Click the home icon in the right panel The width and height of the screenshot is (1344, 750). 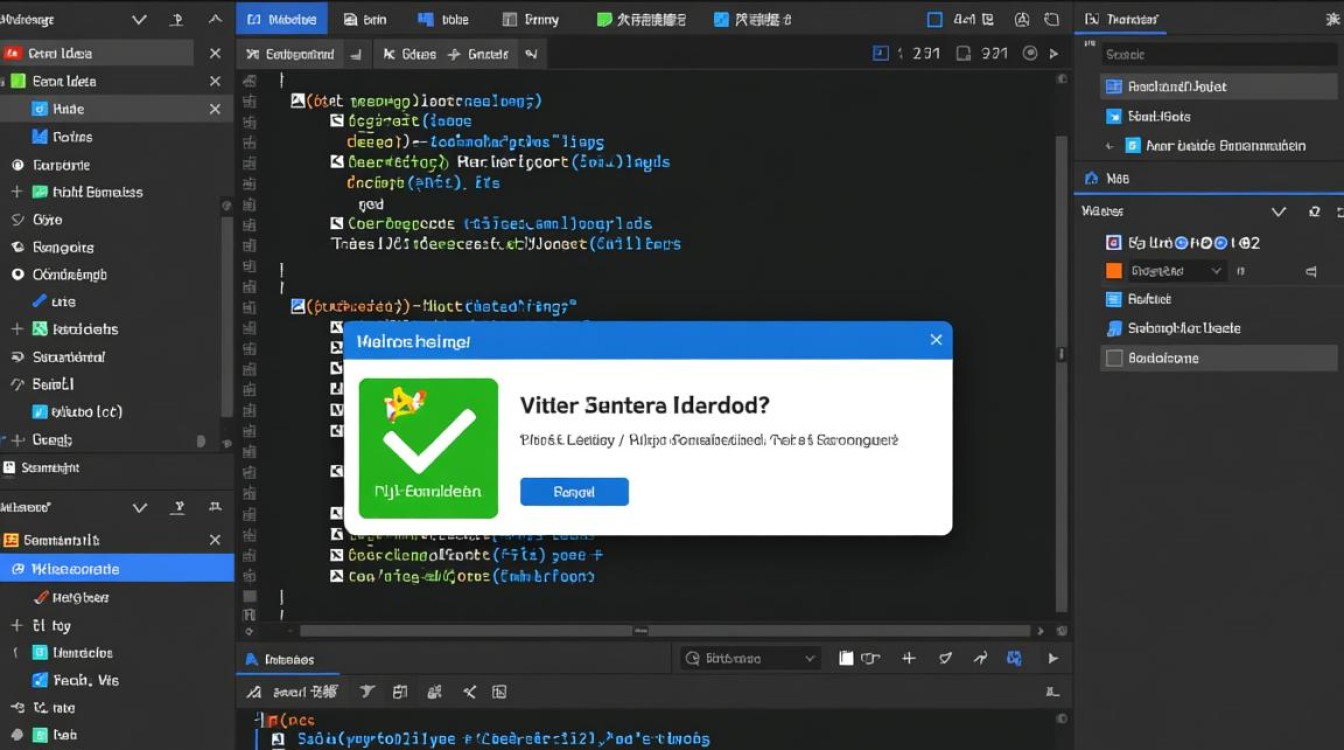point(1091,179)
